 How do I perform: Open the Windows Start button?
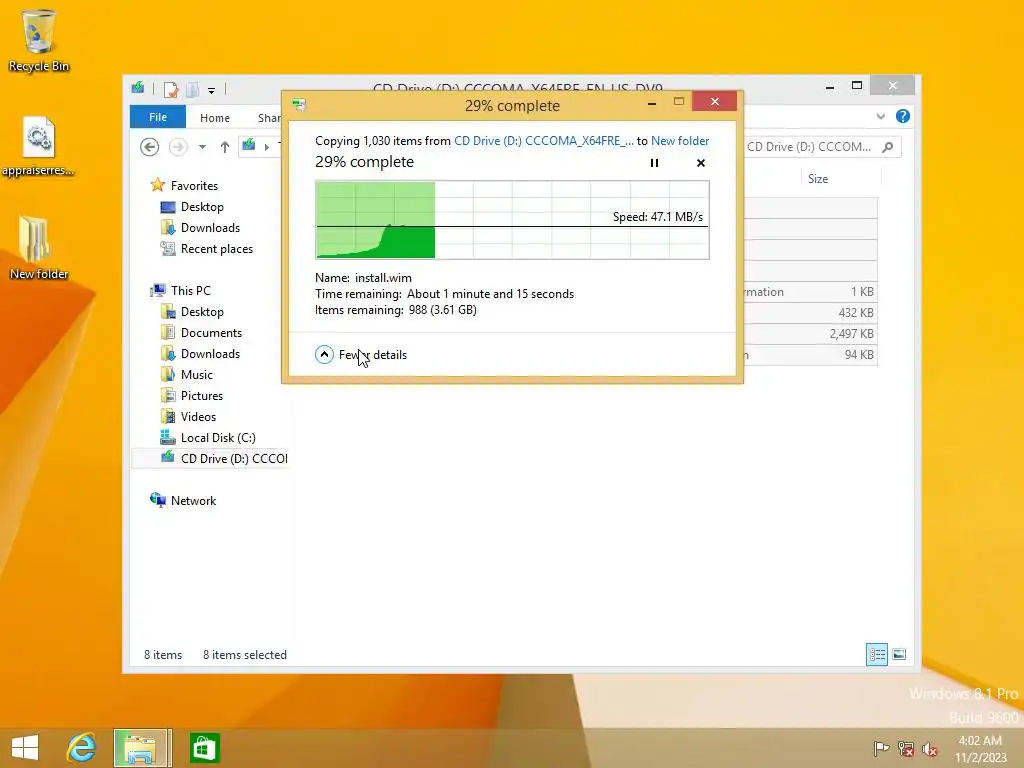point(25,748)
